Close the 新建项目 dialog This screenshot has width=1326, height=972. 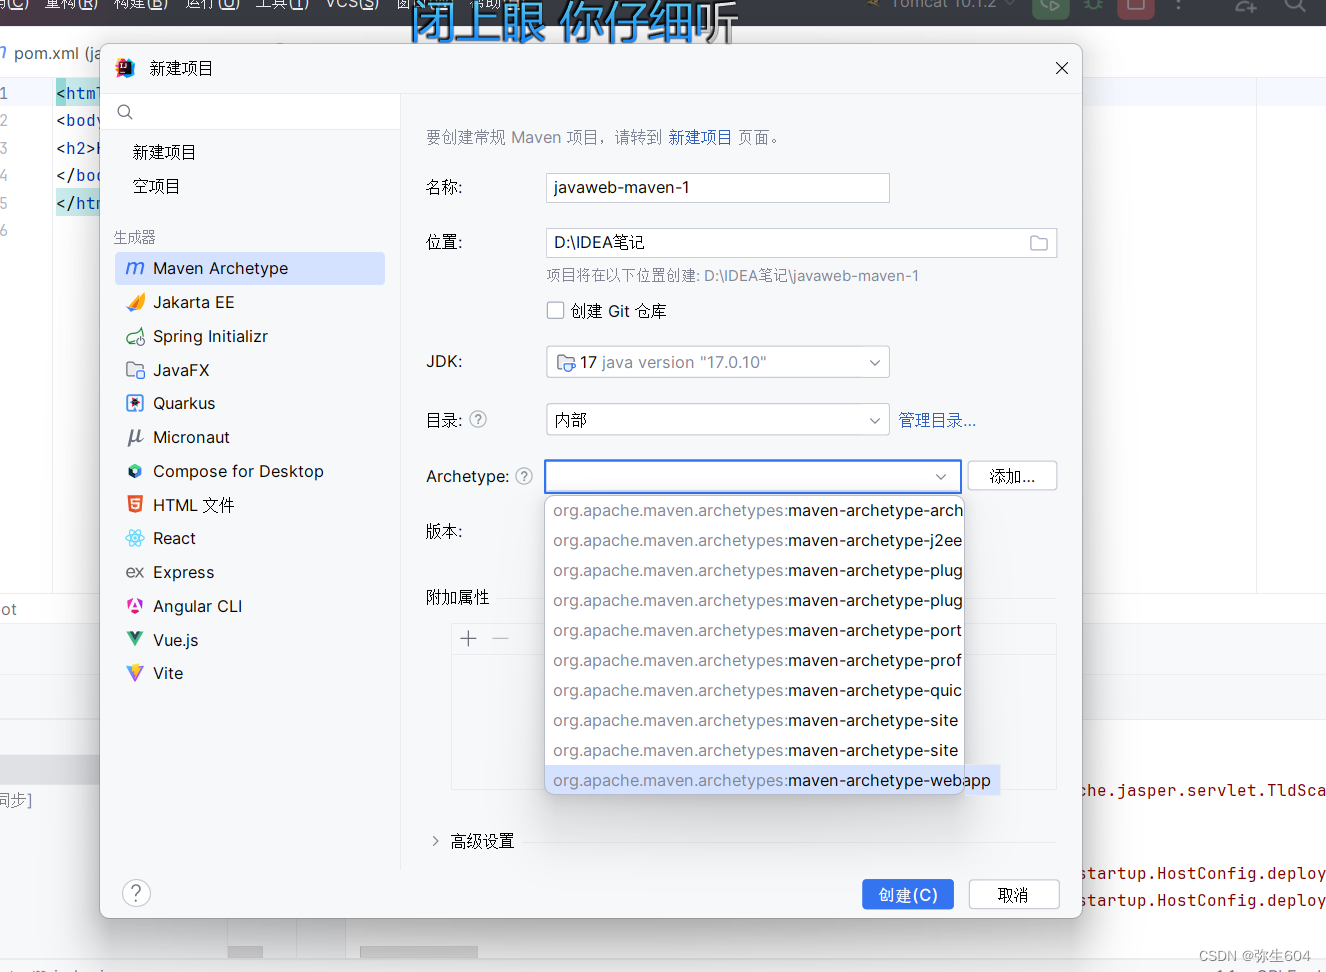[x=1062, y=68]
